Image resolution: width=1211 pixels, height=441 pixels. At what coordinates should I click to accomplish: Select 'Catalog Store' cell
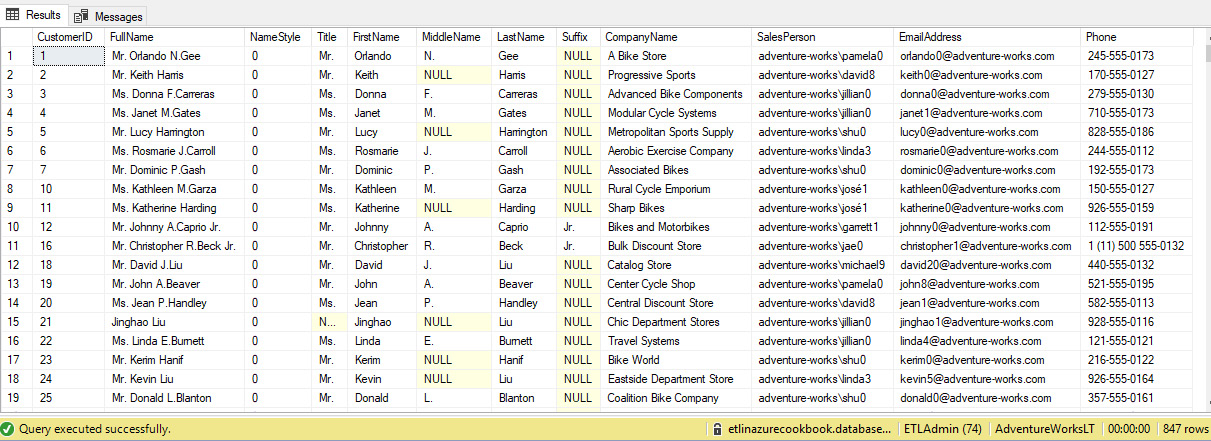click(676, 265)
